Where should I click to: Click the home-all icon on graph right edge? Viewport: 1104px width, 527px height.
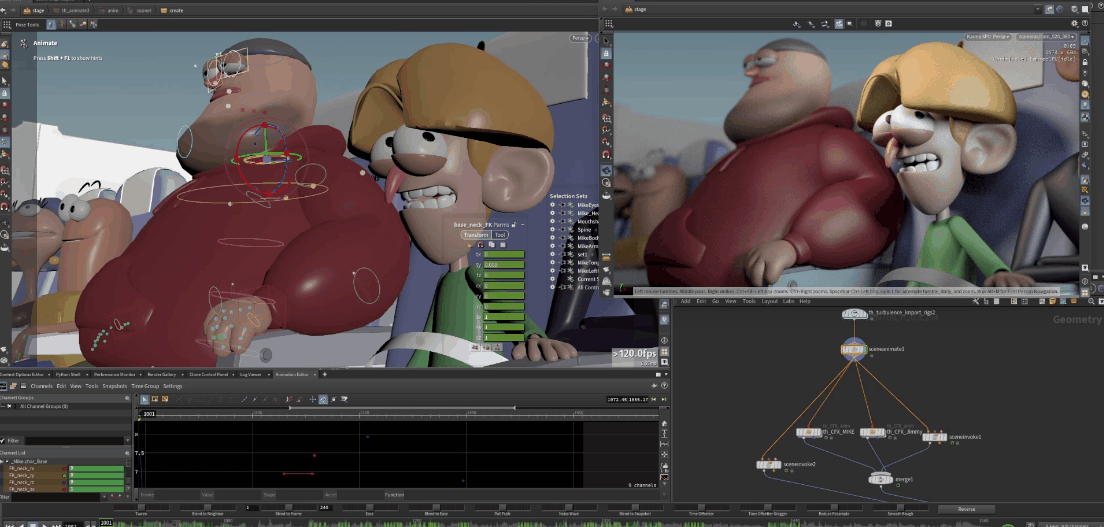tap(664, 423)
